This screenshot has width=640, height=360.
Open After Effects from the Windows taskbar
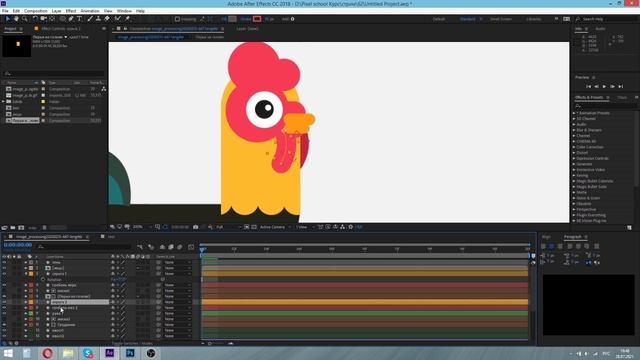(x=109, y=353)
